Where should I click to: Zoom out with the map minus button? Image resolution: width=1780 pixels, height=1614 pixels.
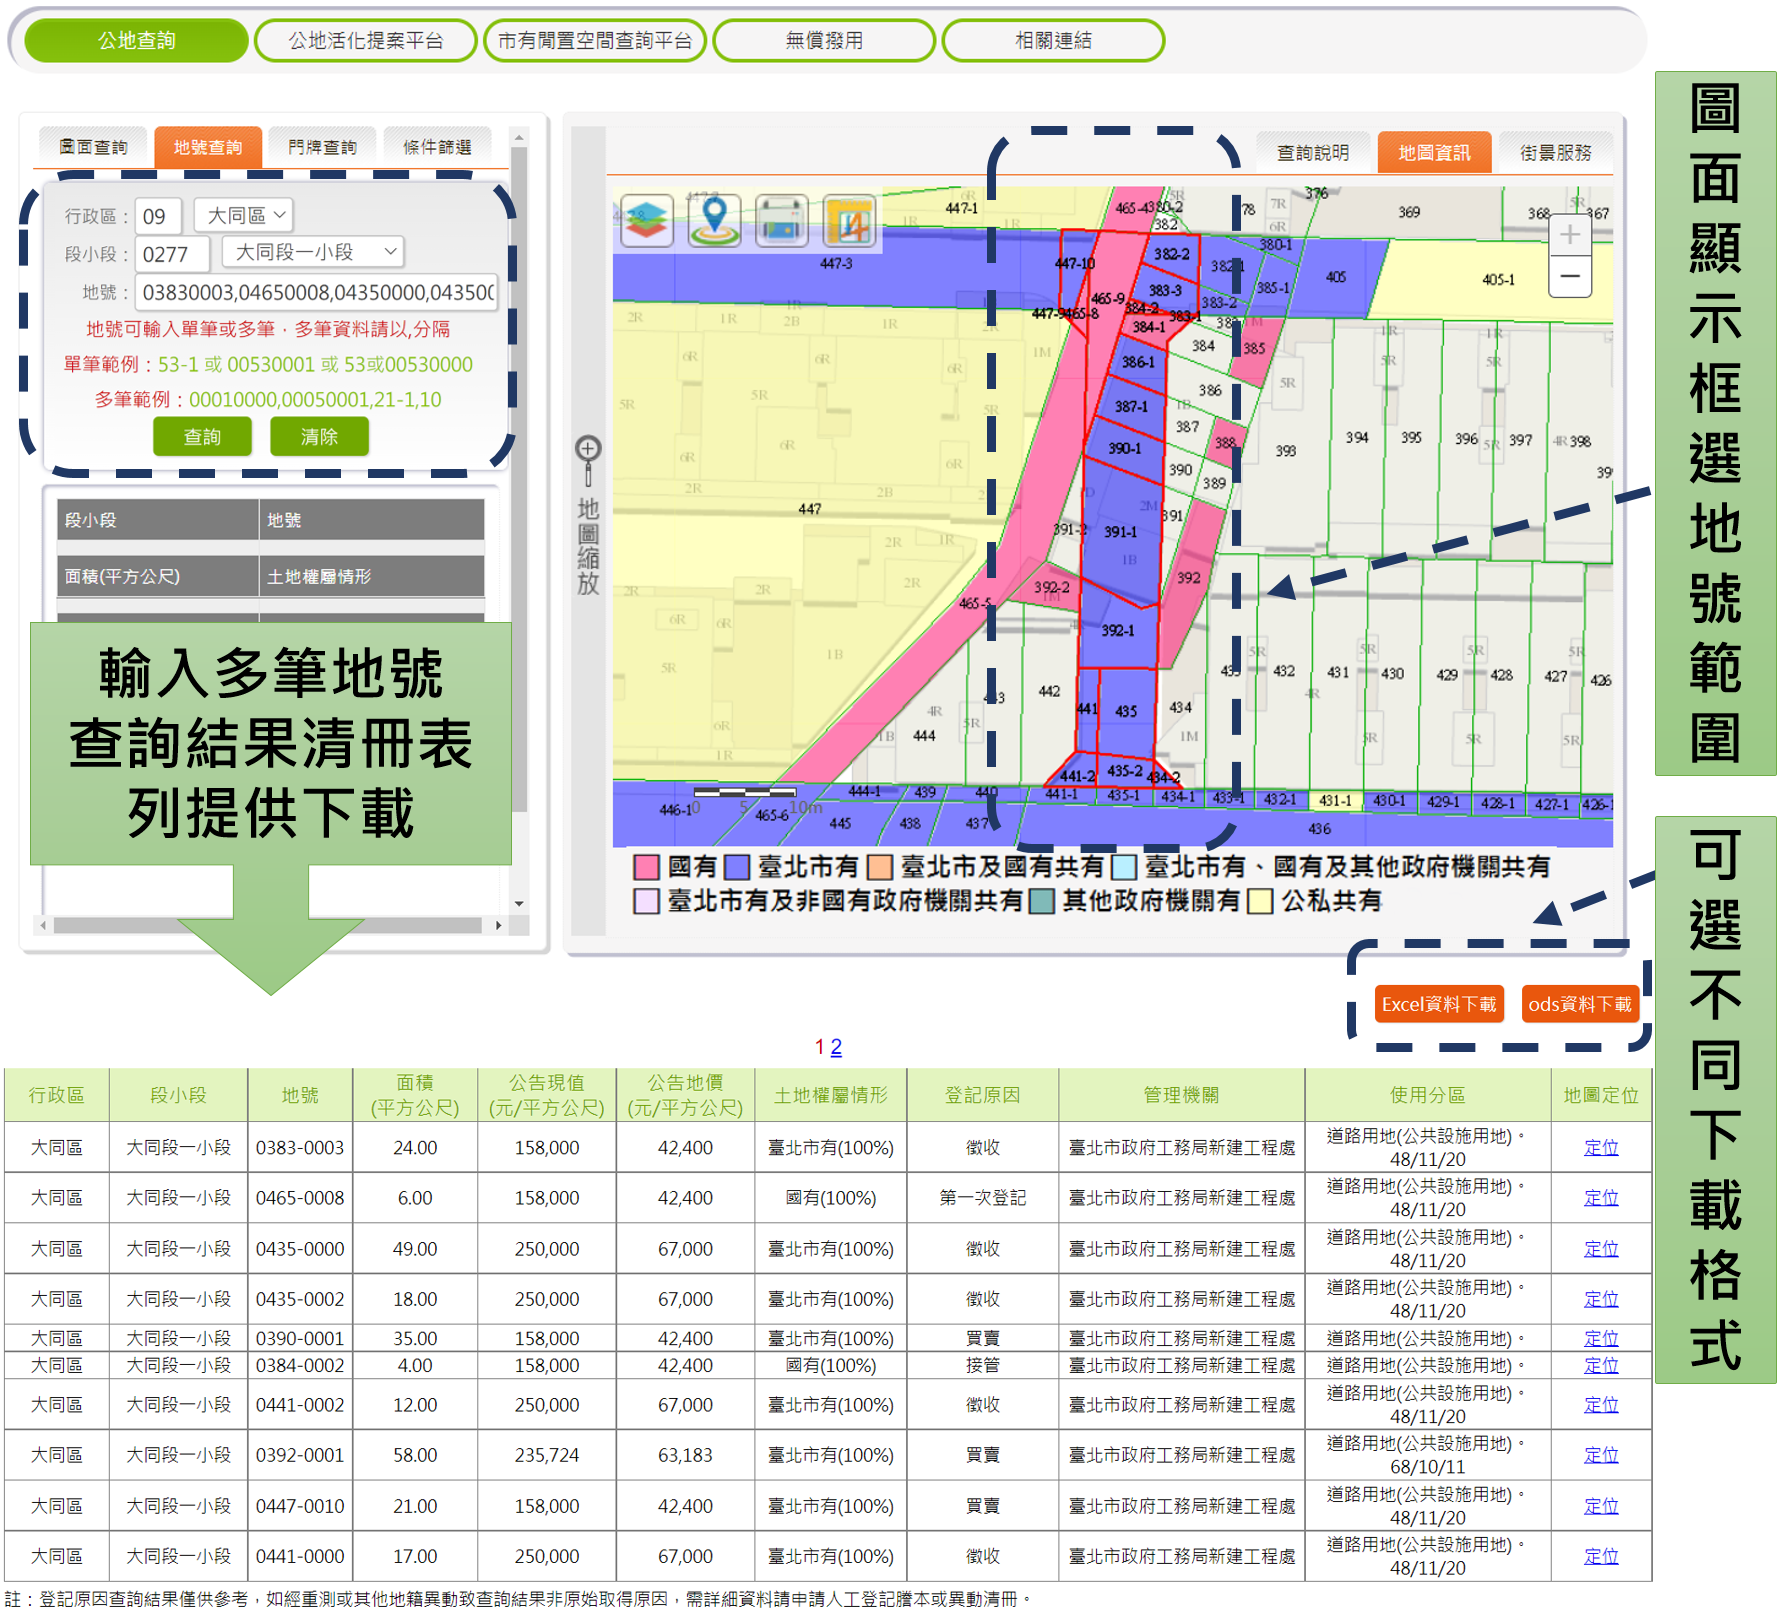1569,276
